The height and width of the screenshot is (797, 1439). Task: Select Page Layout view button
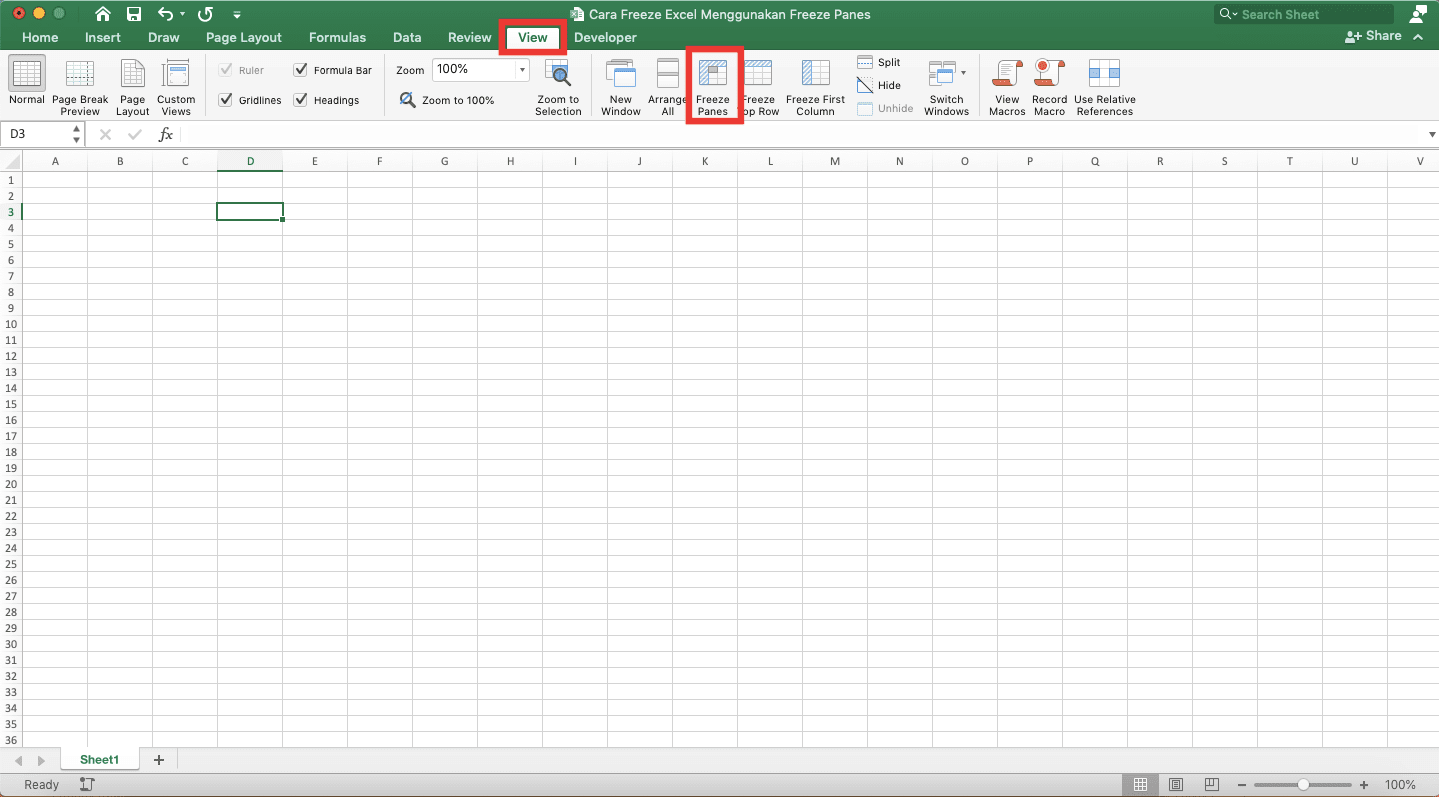pos(133,88)
